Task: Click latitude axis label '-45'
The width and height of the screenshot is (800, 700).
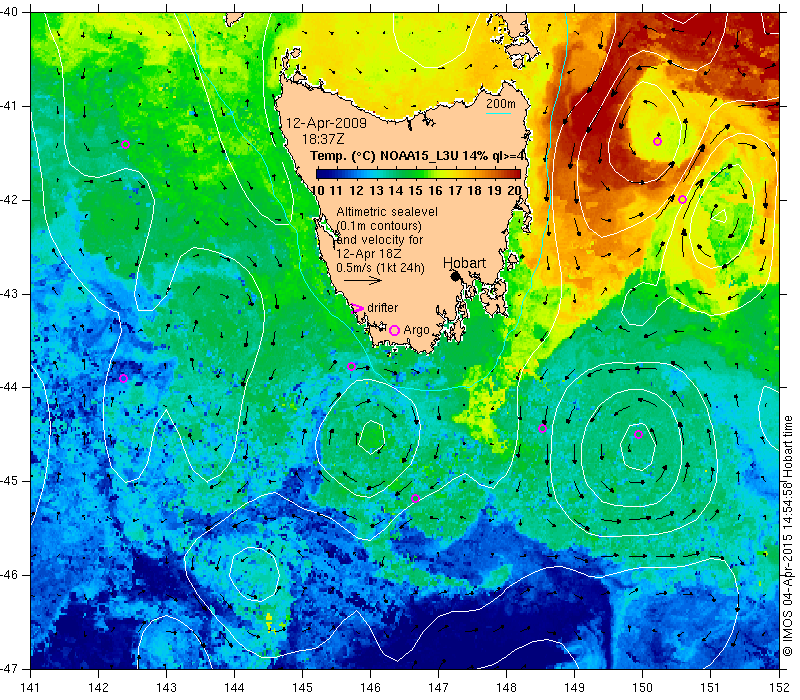Action: 10,481
